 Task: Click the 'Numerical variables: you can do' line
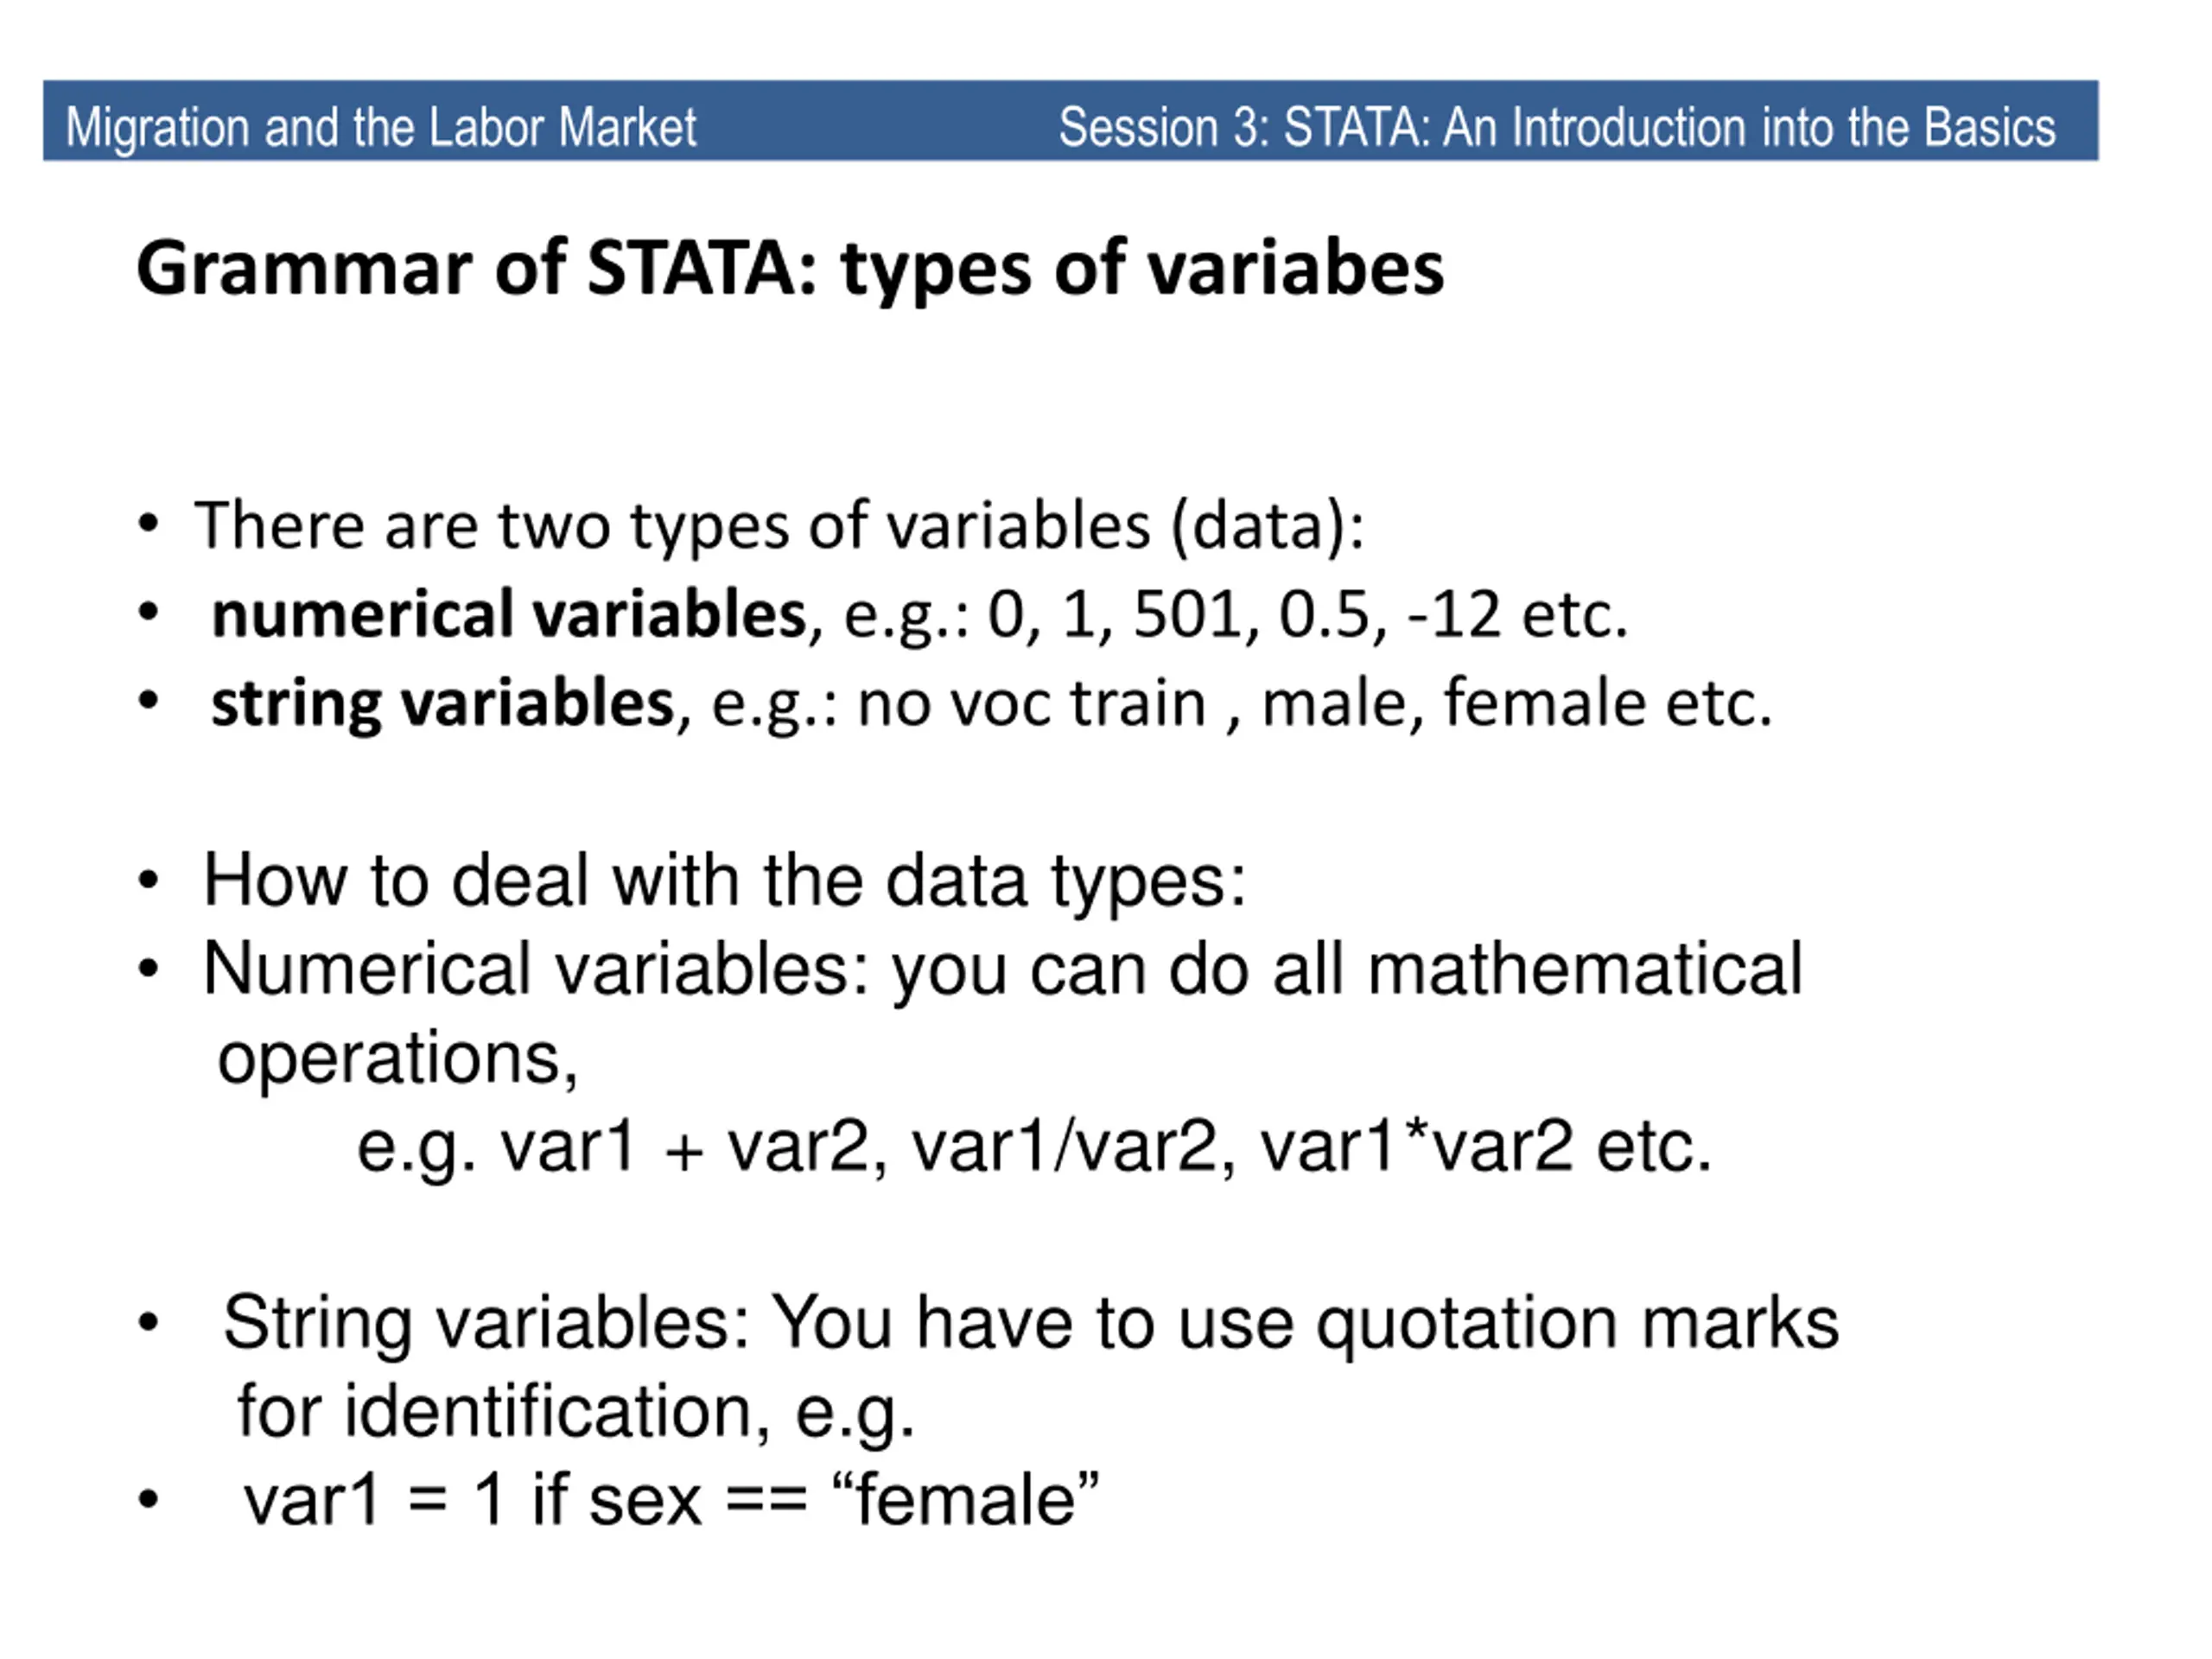point(1002,969)
